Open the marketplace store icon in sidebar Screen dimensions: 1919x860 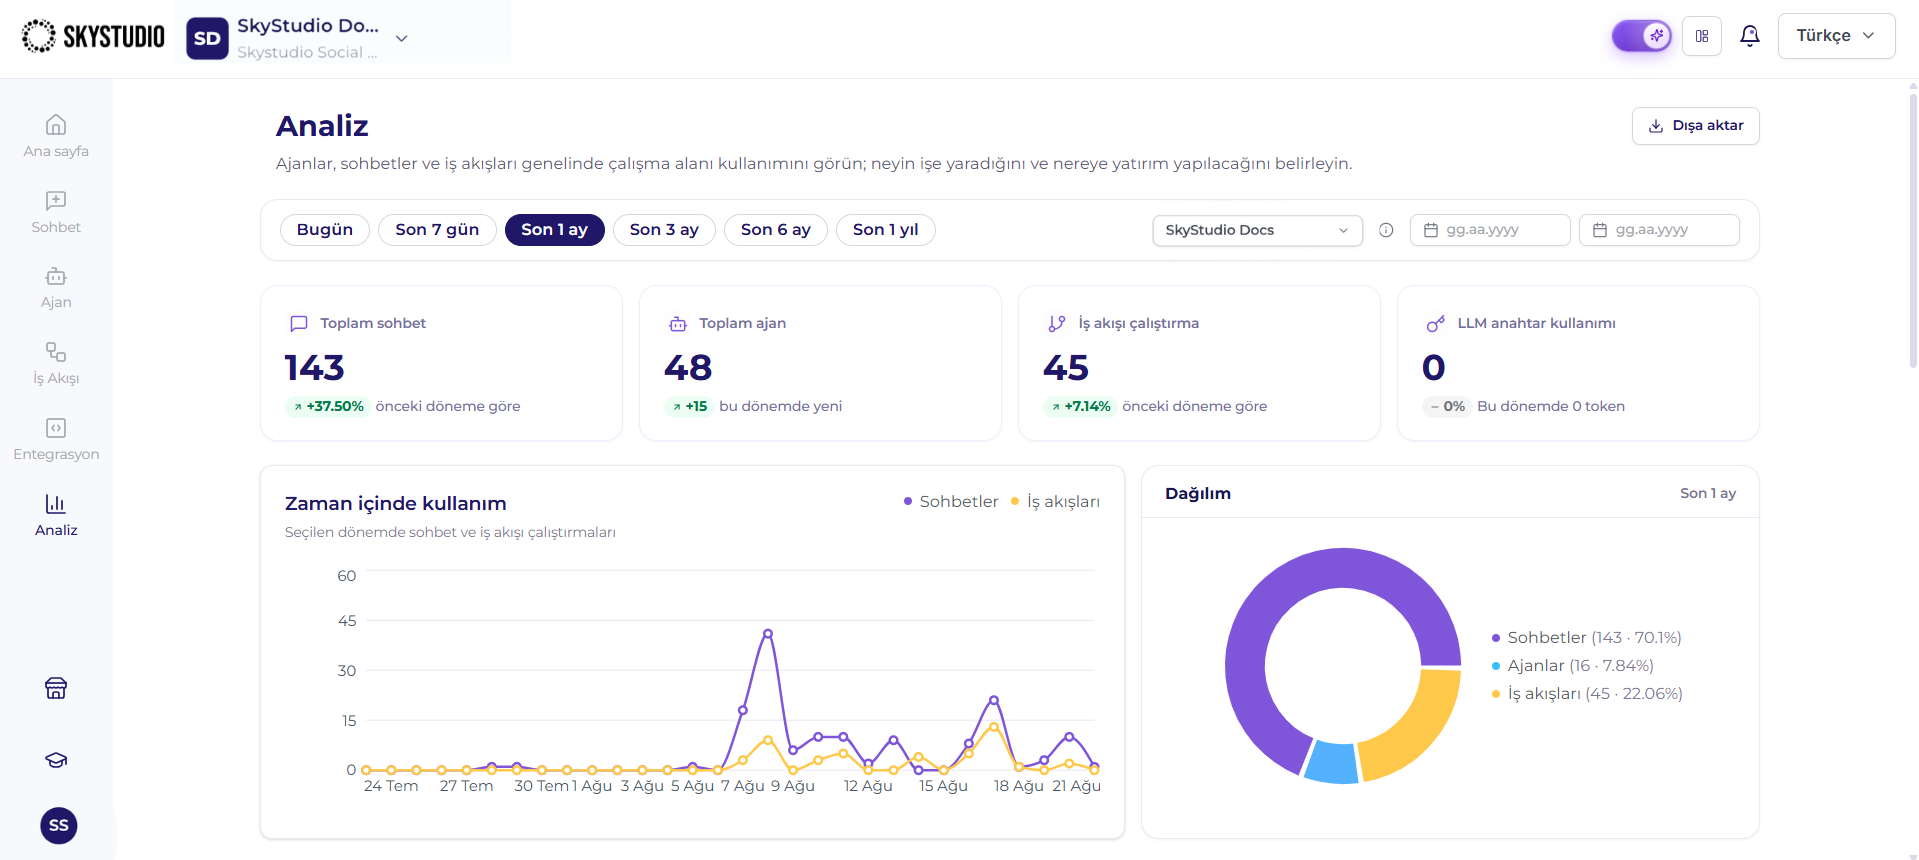tap(56, 688)
